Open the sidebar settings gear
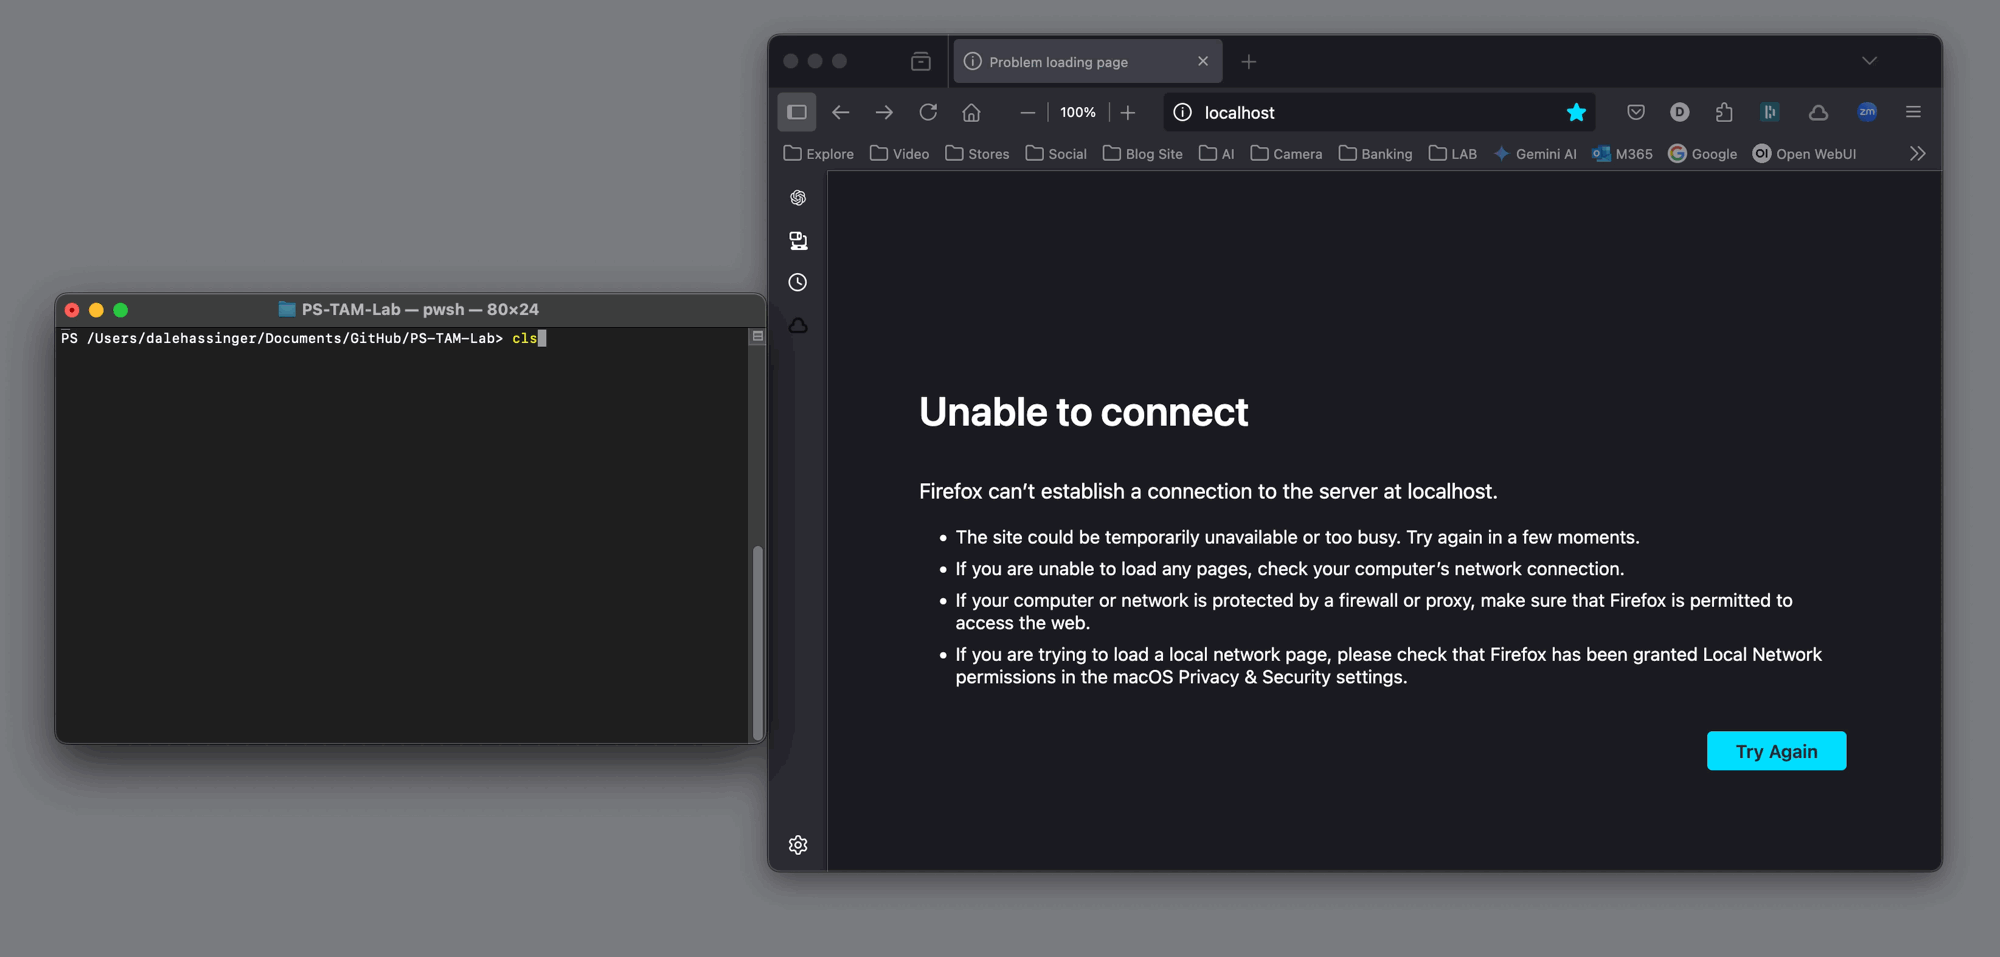This screenshot has width=2000, height=957. [x=798, y=845]
